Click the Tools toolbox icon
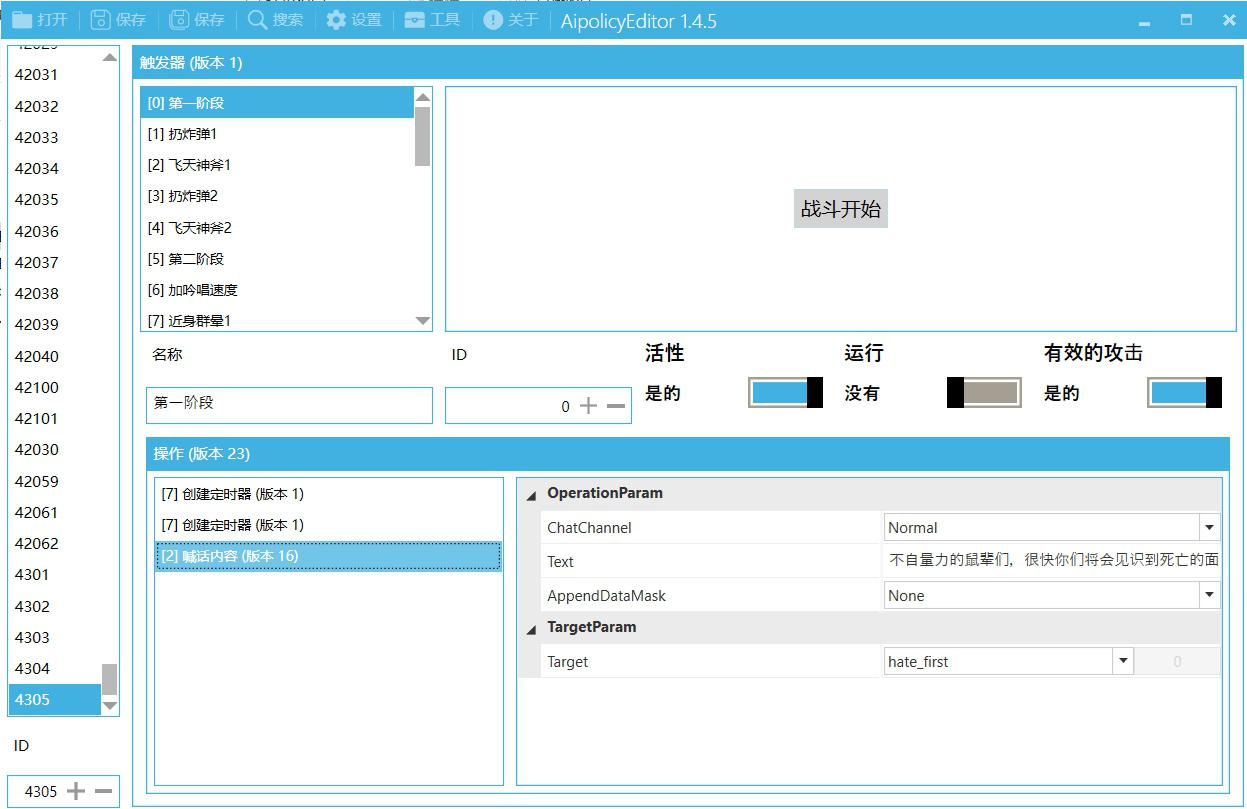 coord(415,20)
